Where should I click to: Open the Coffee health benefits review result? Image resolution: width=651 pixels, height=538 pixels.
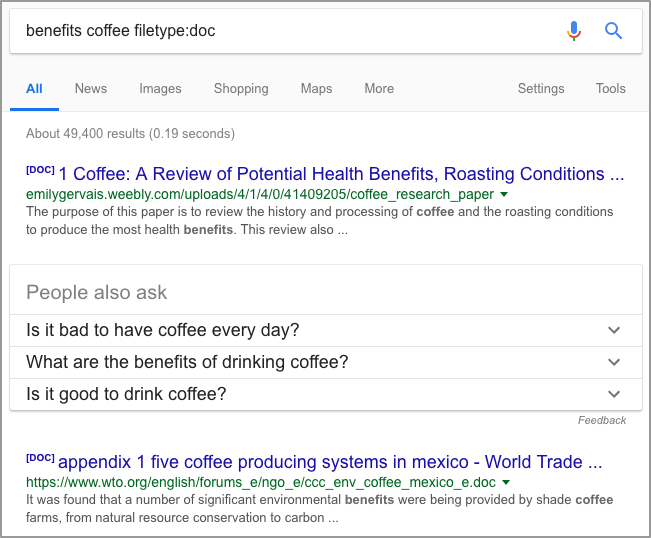(x=341, y=174)
